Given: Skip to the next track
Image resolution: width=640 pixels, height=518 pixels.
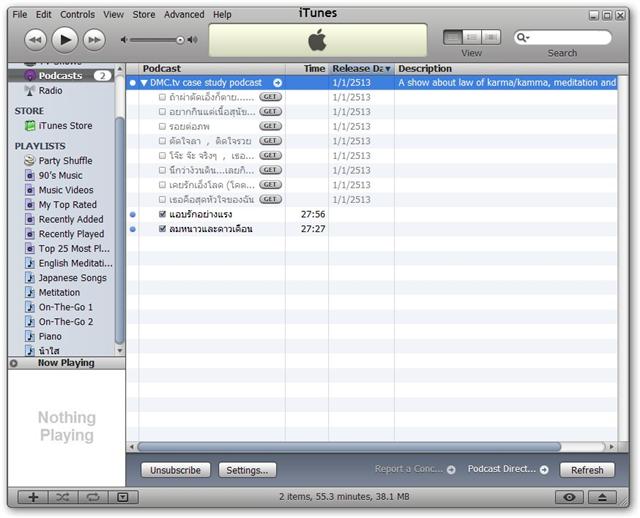Looking at the screenshot, I should [94, 39].
